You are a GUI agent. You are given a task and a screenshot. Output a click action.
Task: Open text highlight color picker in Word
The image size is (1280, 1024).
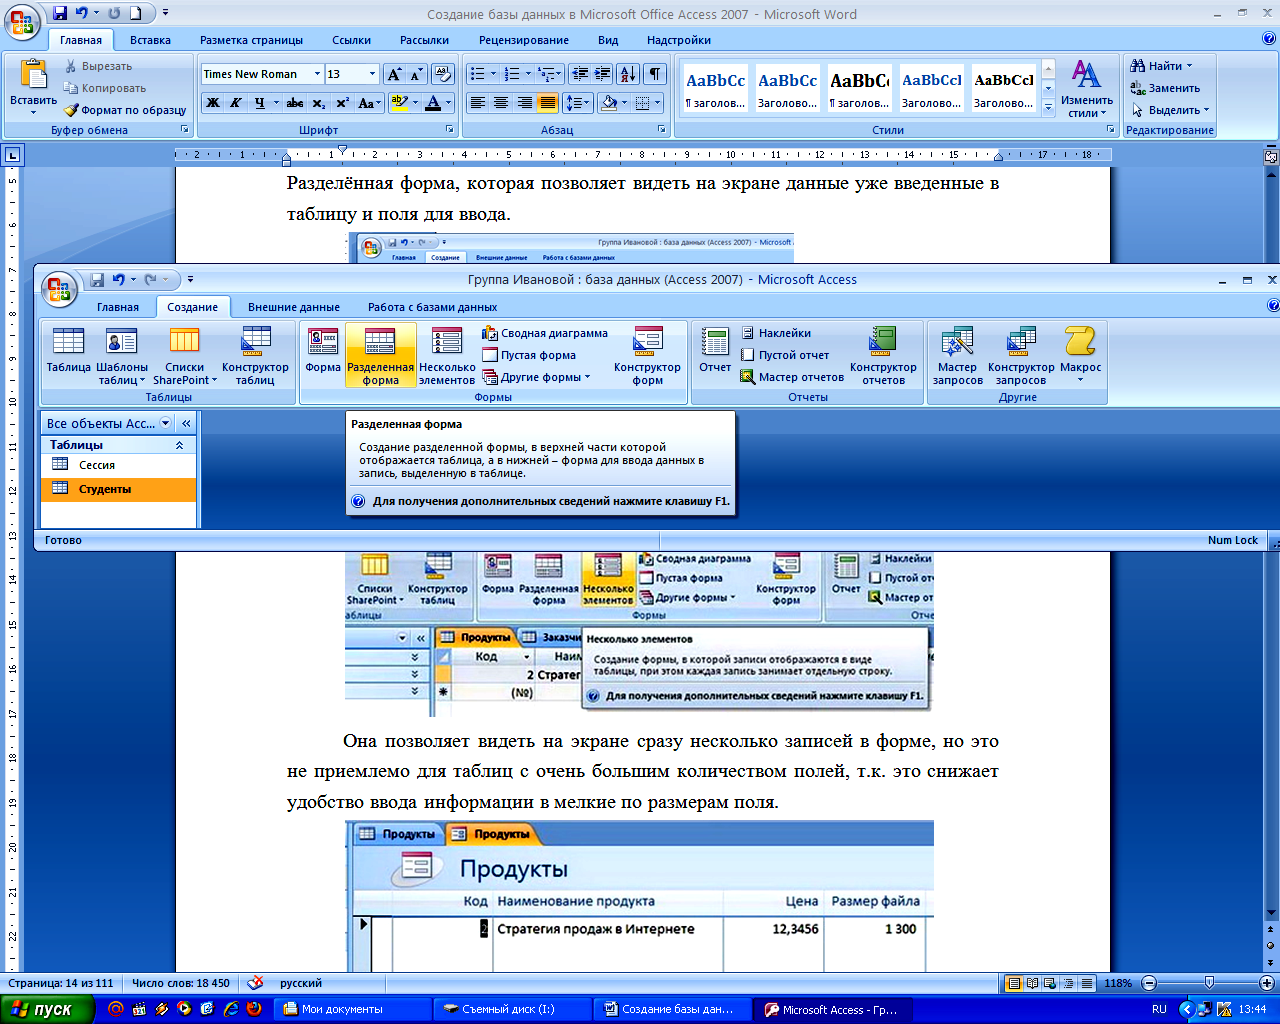(413, 102)
